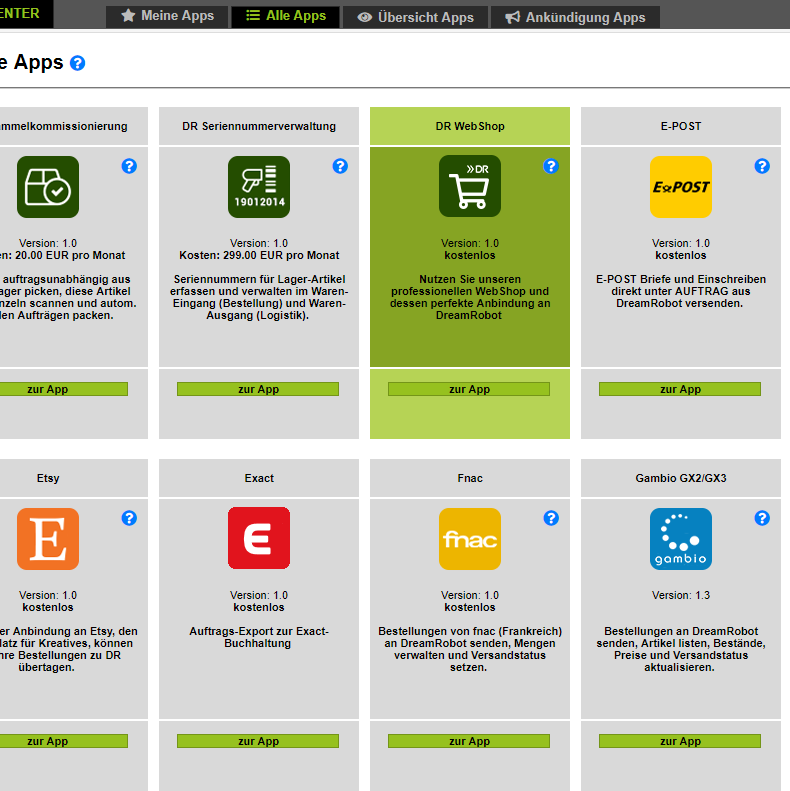Go to the Ankündigung Apps tab
This screenshot has height=791, width=790.
(x=575, y=17)
